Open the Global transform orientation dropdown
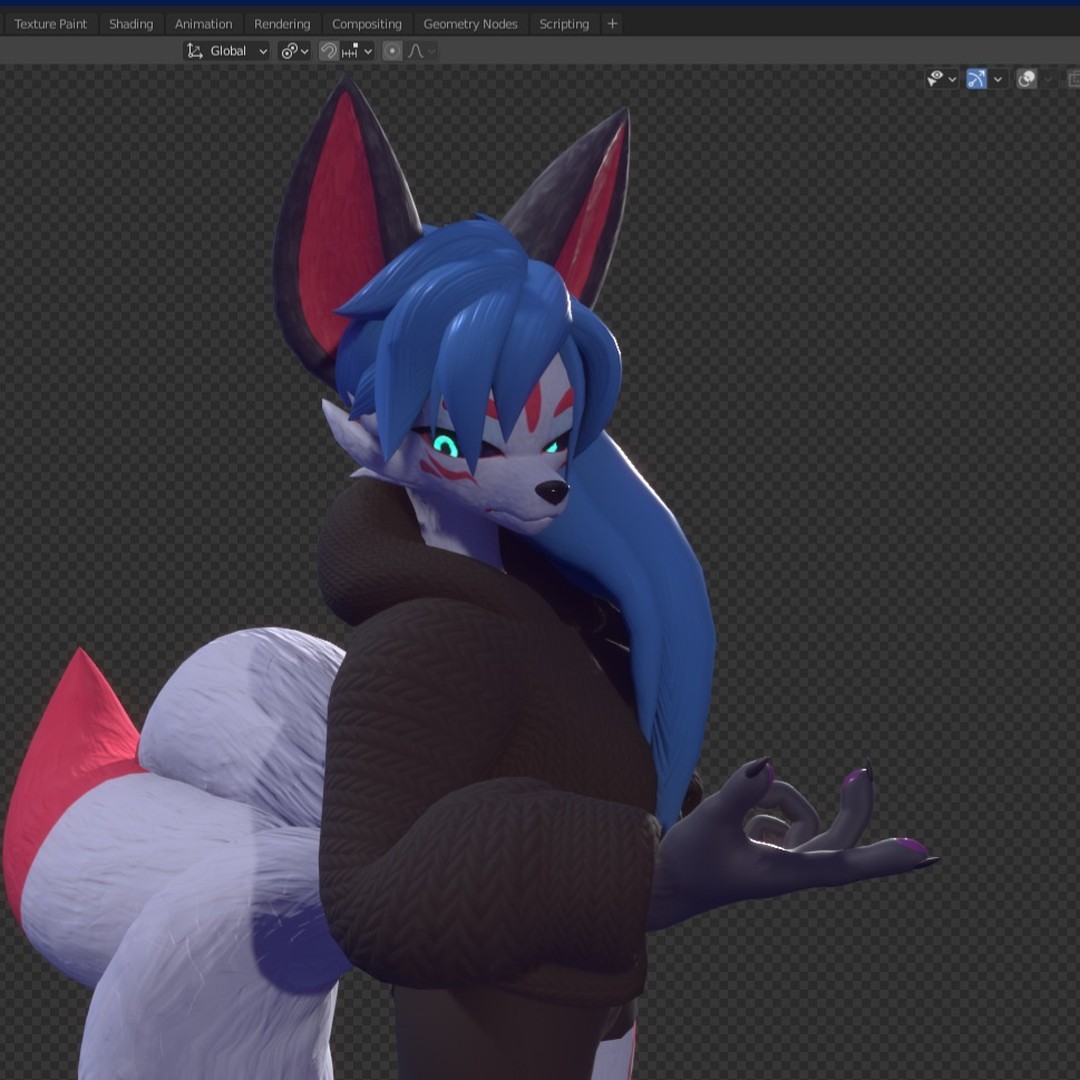The width and height of the screenshot is (1080, 1080). (238, 51)
